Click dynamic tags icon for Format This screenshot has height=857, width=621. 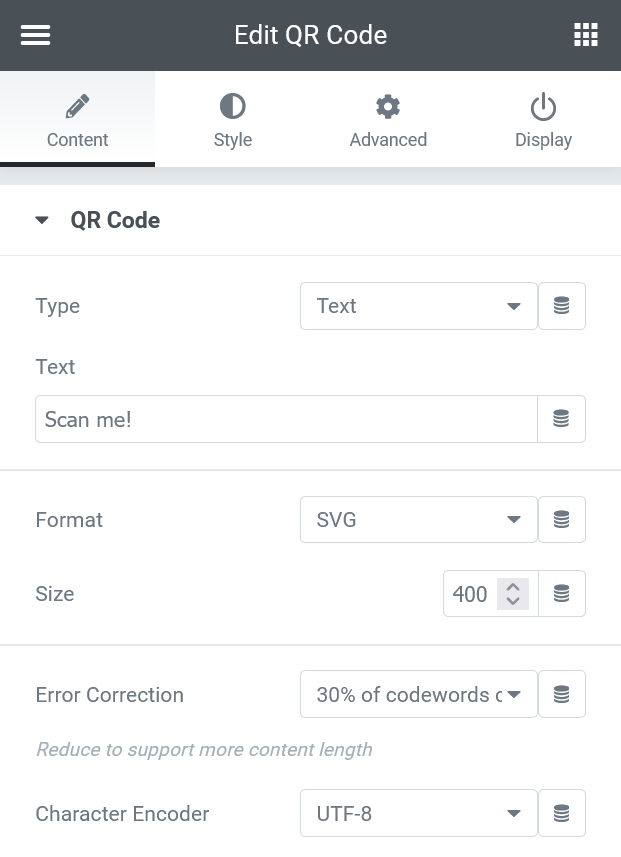click(x=562, y=520)
